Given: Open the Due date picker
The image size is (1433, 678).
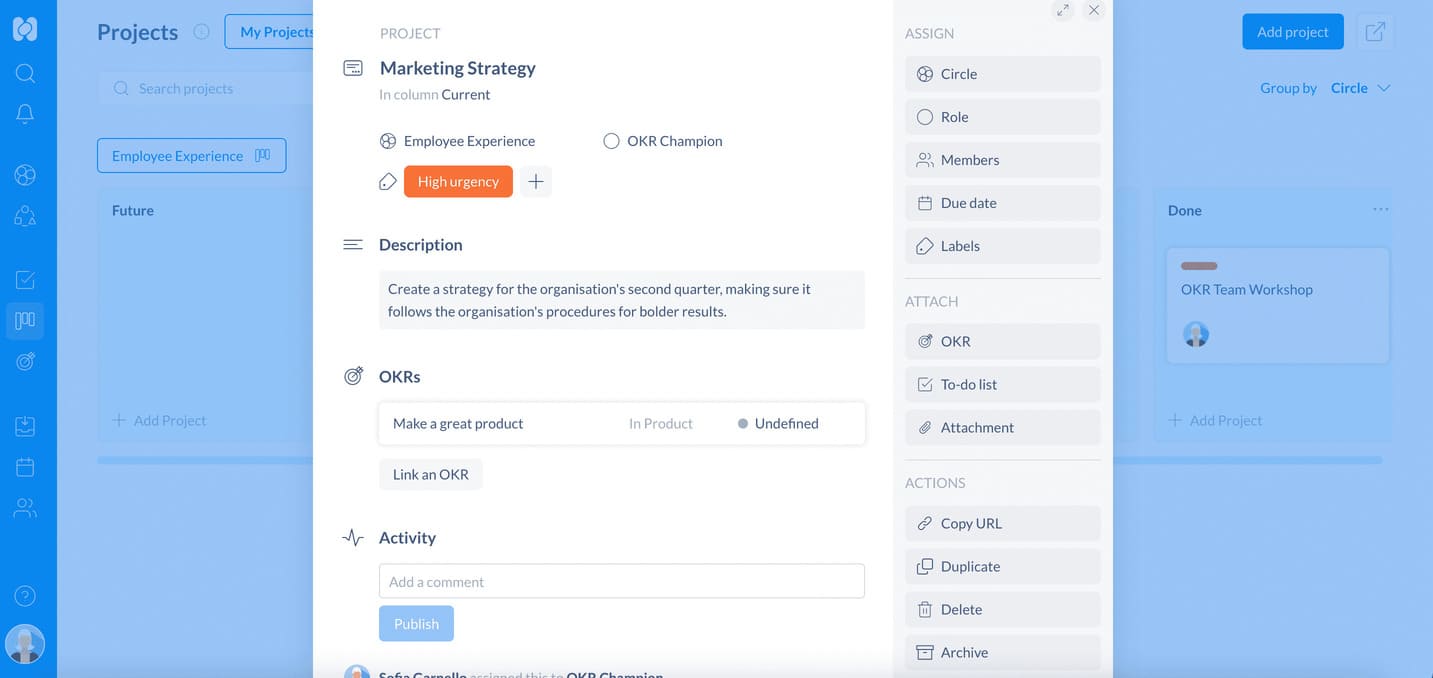Looking at the screenshot, I should click(x=1002, y=203).
